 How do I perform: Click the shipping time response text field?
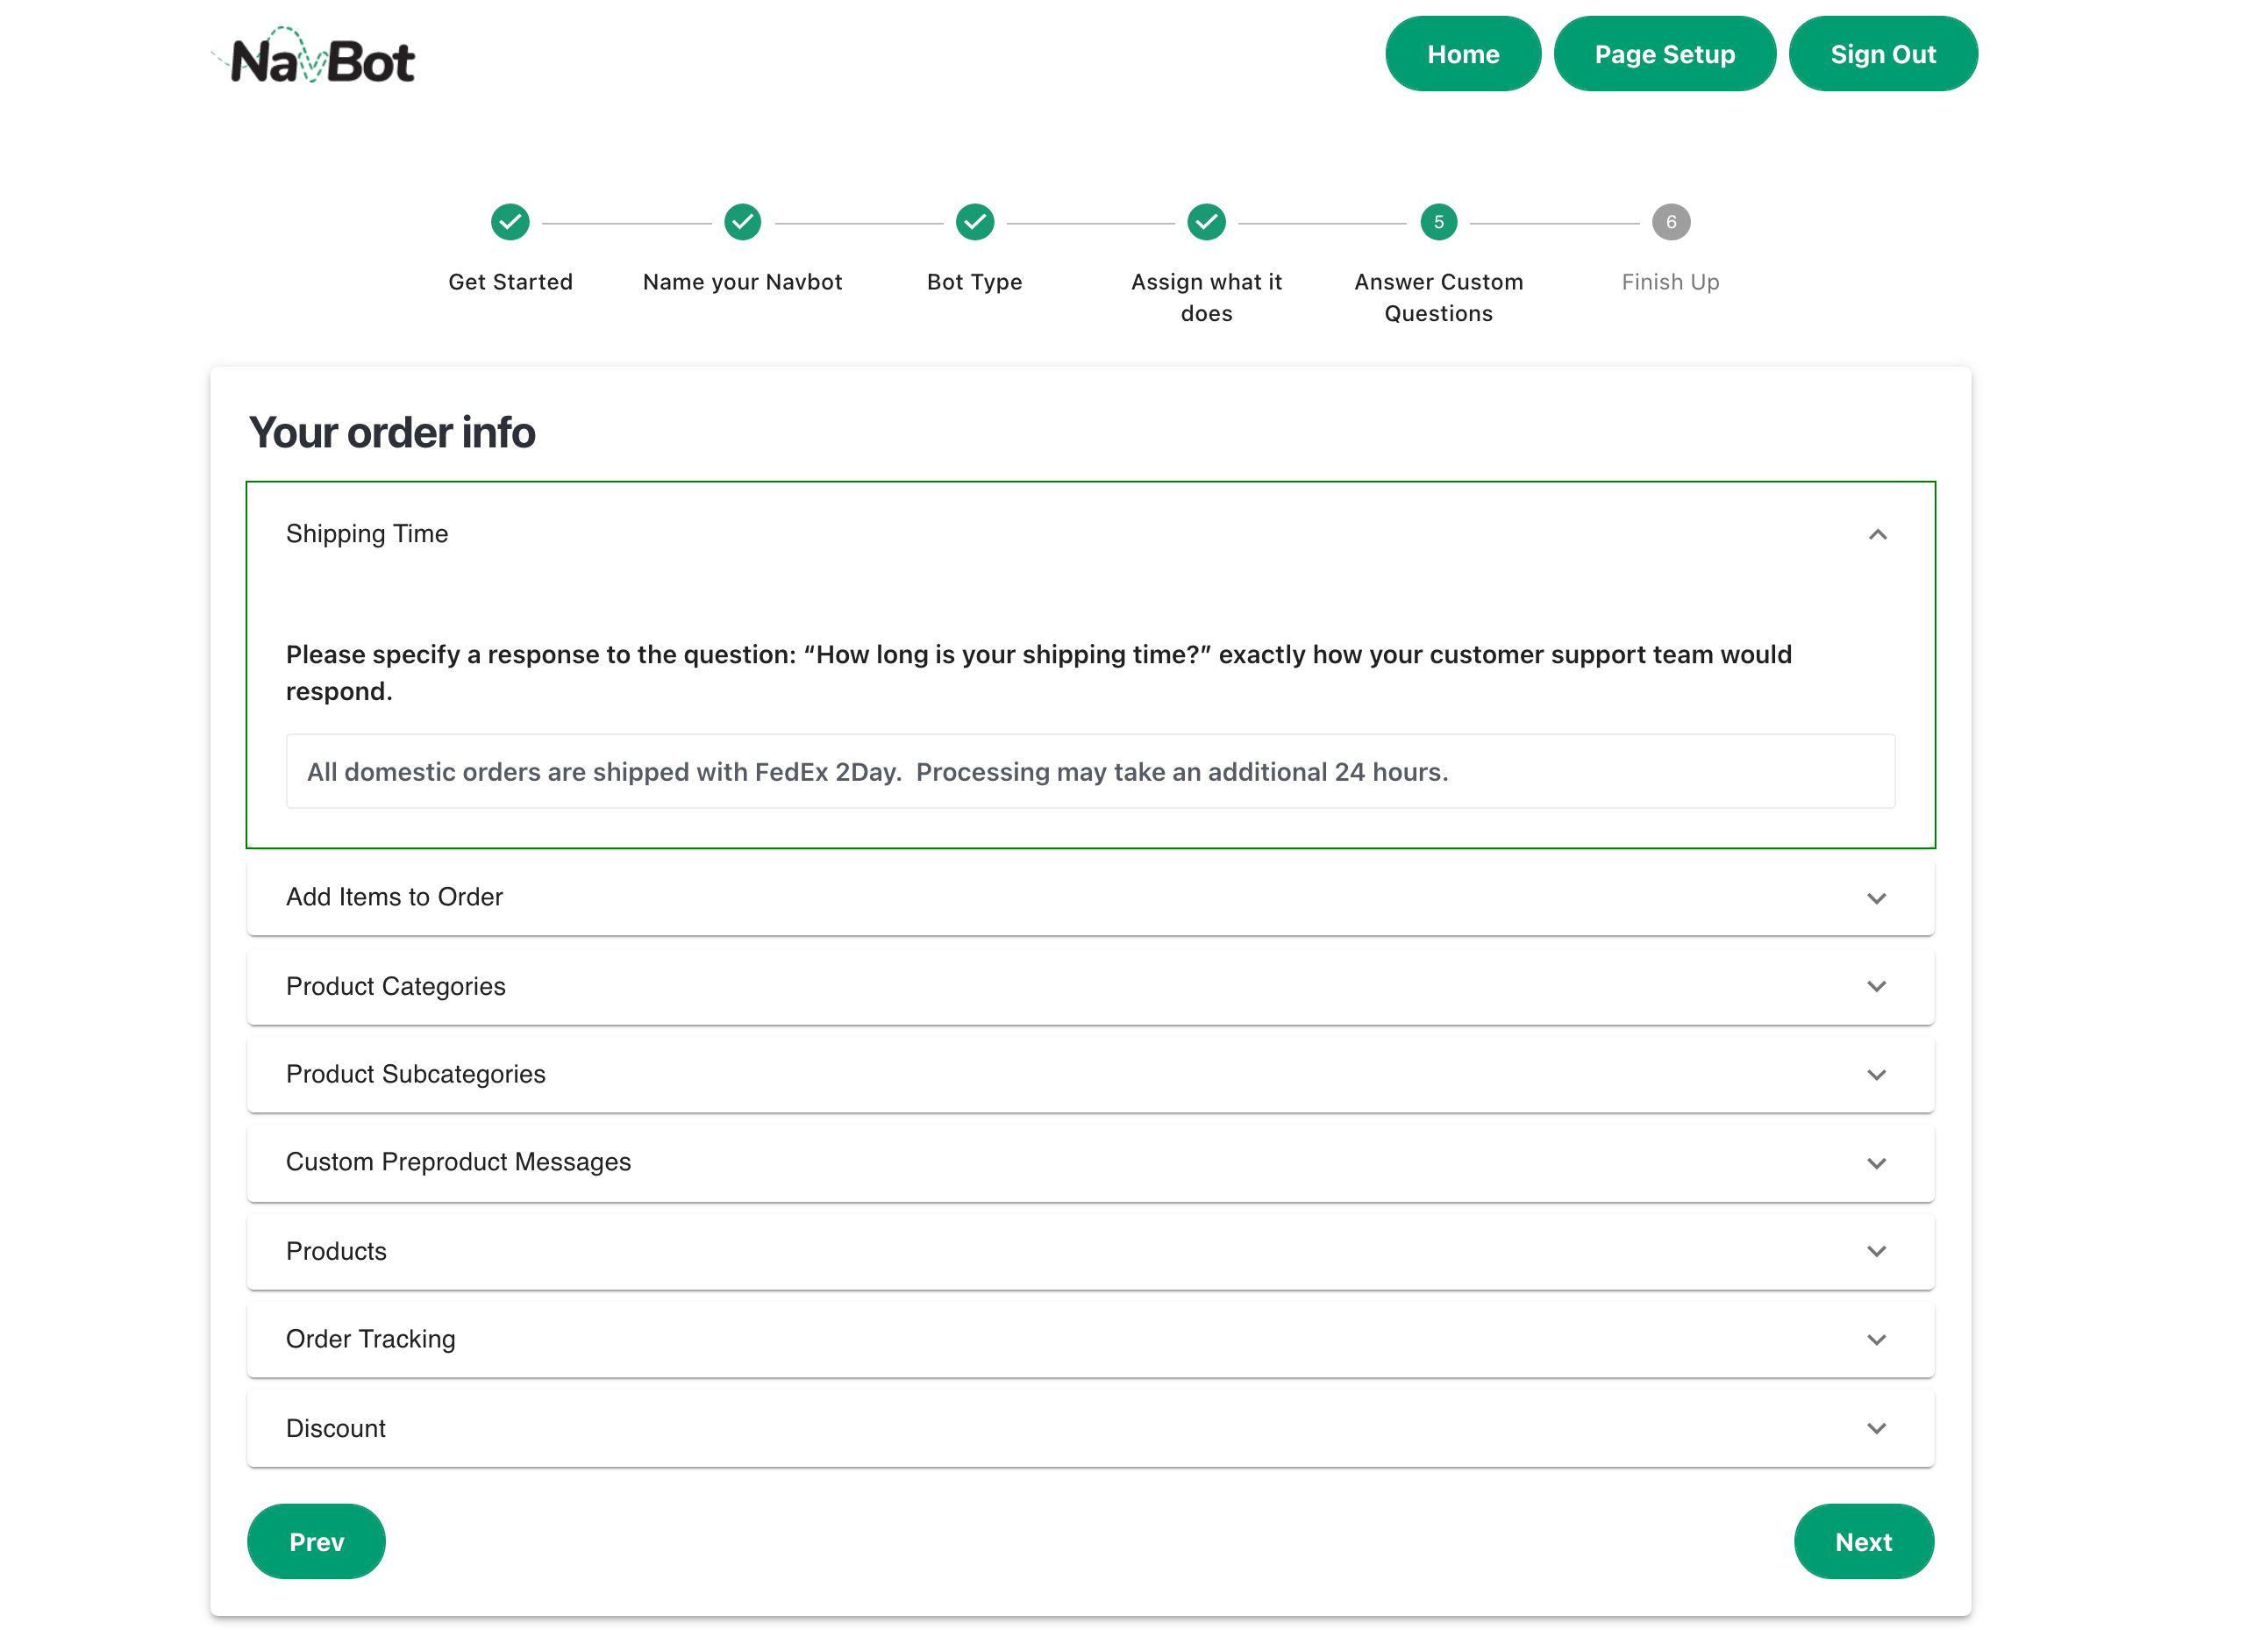click(1090, 772)
